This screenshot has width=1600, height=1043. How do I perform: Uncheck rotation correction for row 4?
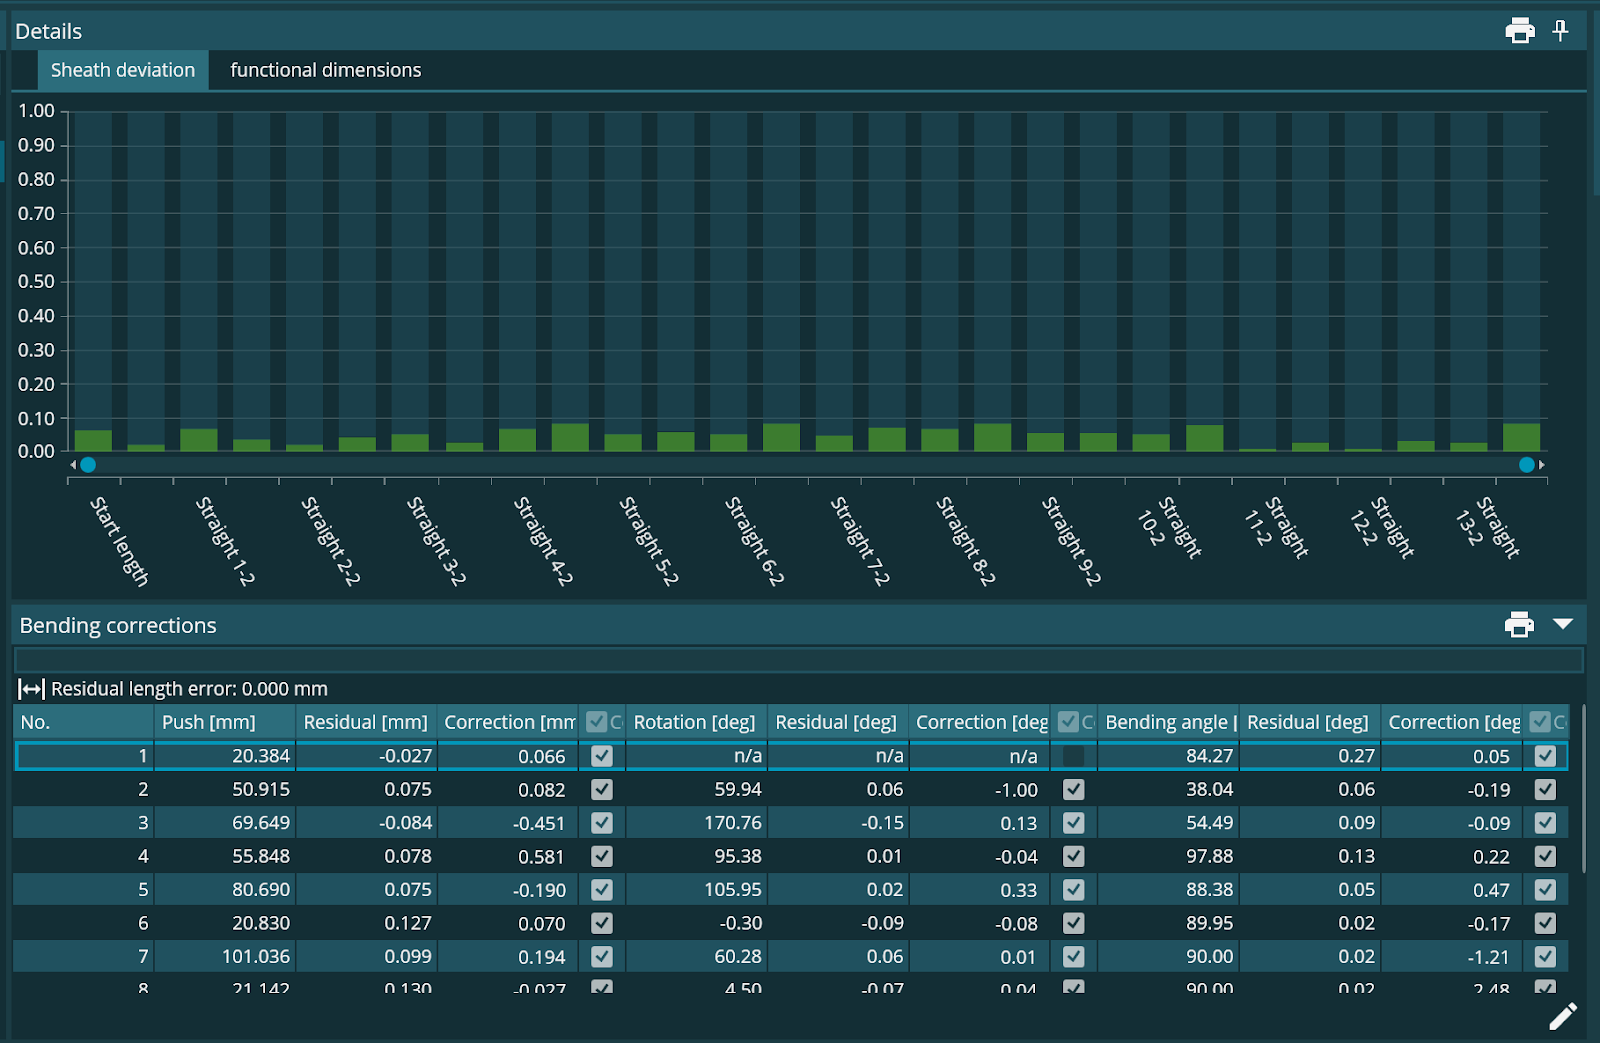click(1074, 857)
